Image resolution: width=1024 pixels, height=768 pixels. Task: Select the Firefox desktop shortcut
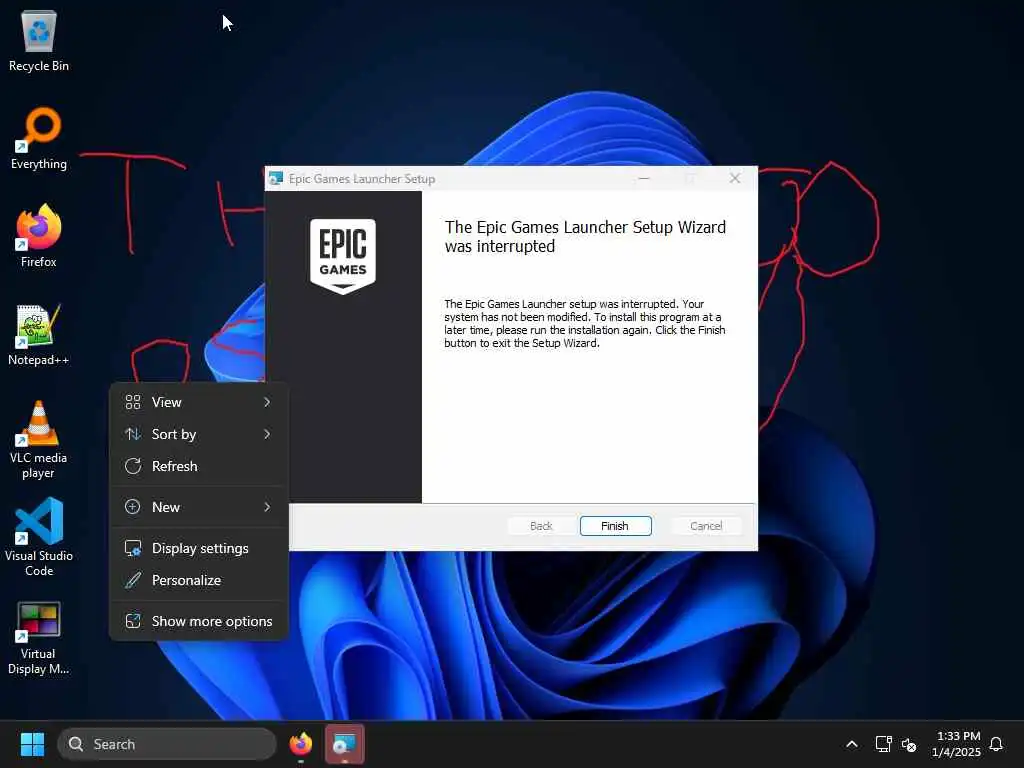click(x=39, y=236)
